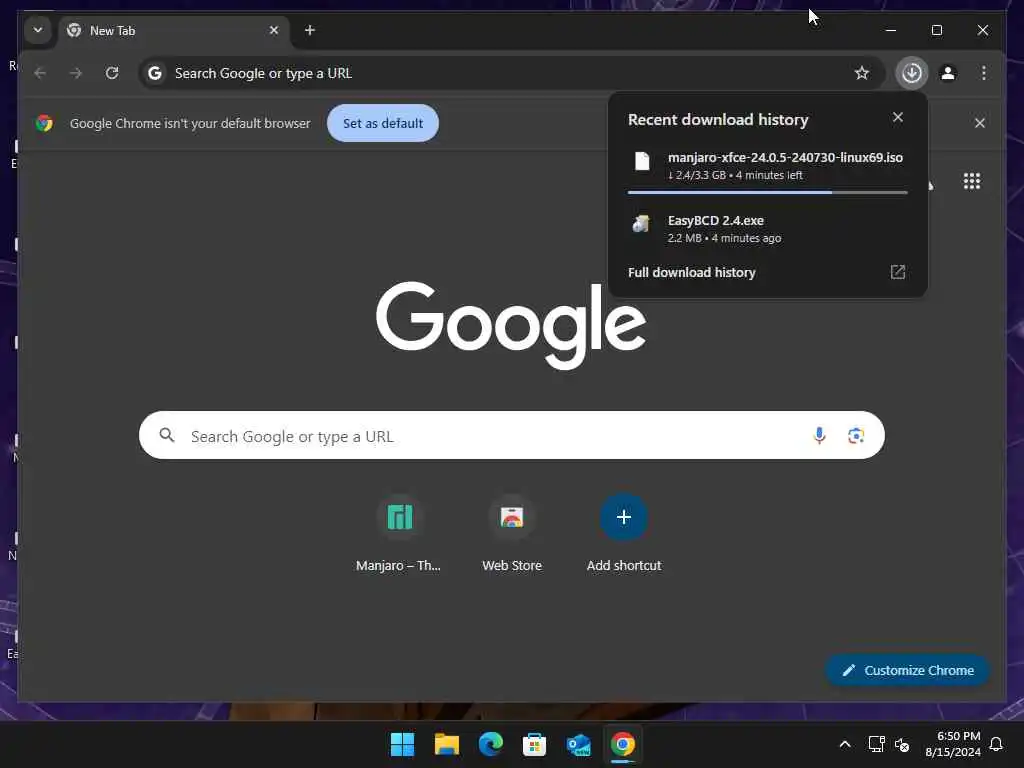Image resolution: width=1024 pixels, height=768 pixels.
Task: Click the Set as default button
Action: point(383,123)
